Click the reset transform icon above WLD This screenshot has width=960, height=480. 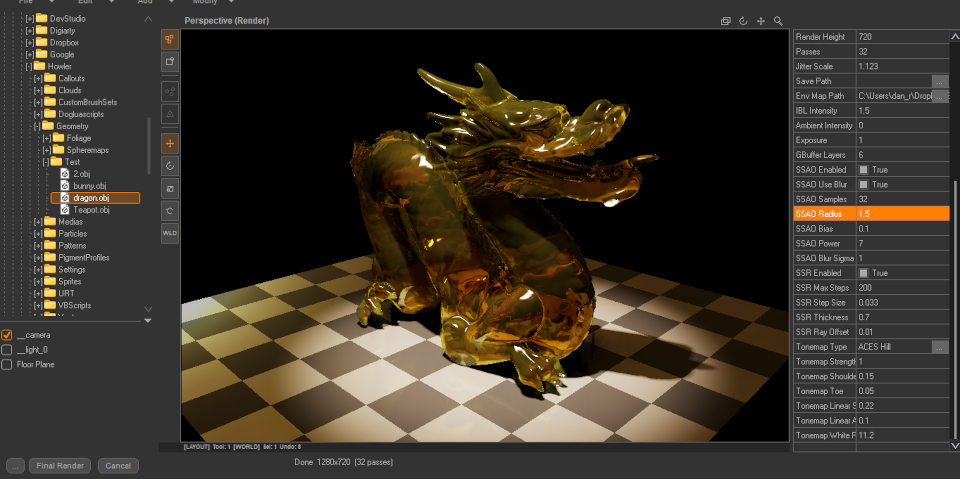170,211
